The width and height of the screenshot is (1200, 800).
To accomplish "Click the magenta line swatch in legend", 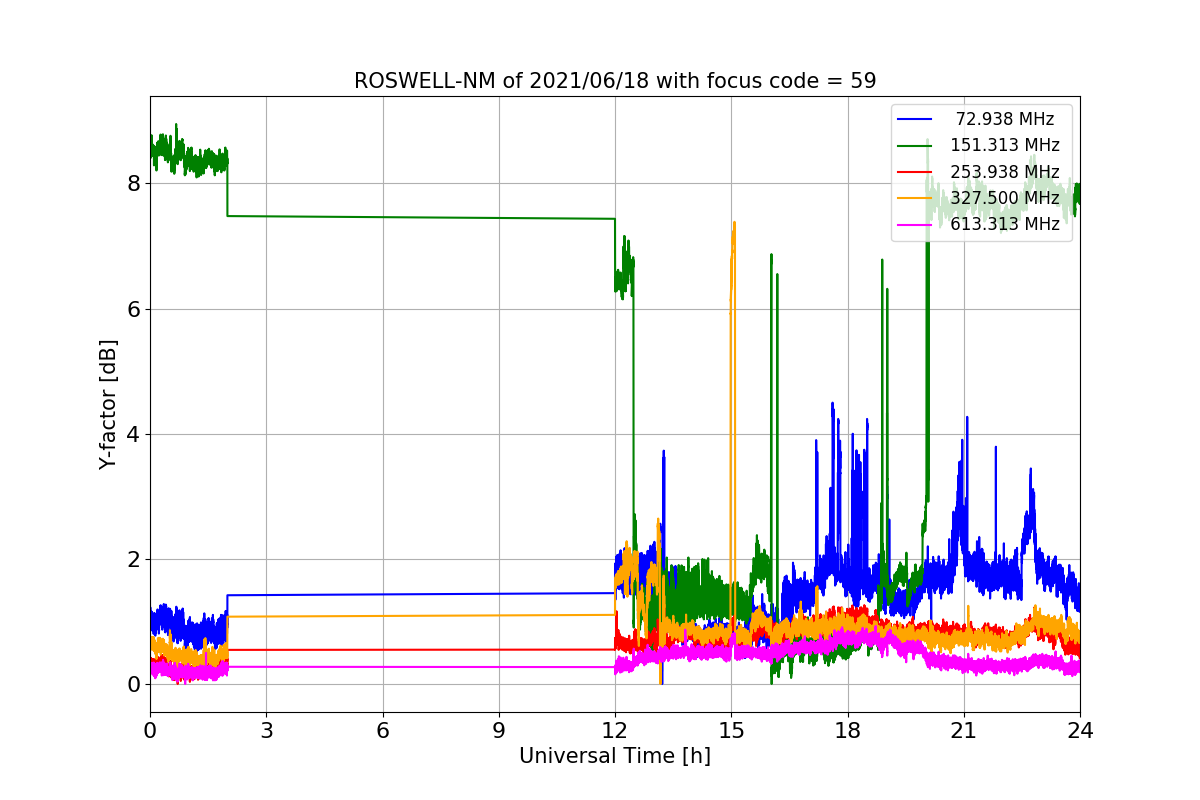I will (x=915, y=225).
